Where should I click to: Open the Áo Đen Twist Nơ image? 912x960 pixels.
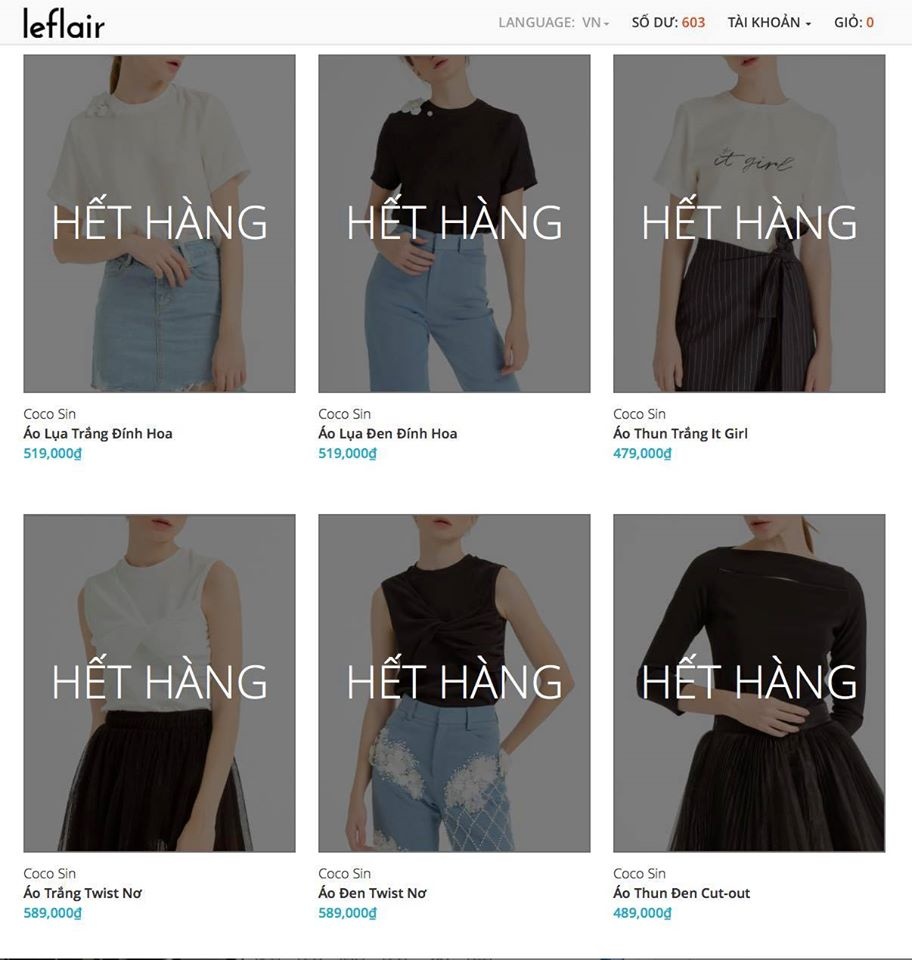[454, 683]
